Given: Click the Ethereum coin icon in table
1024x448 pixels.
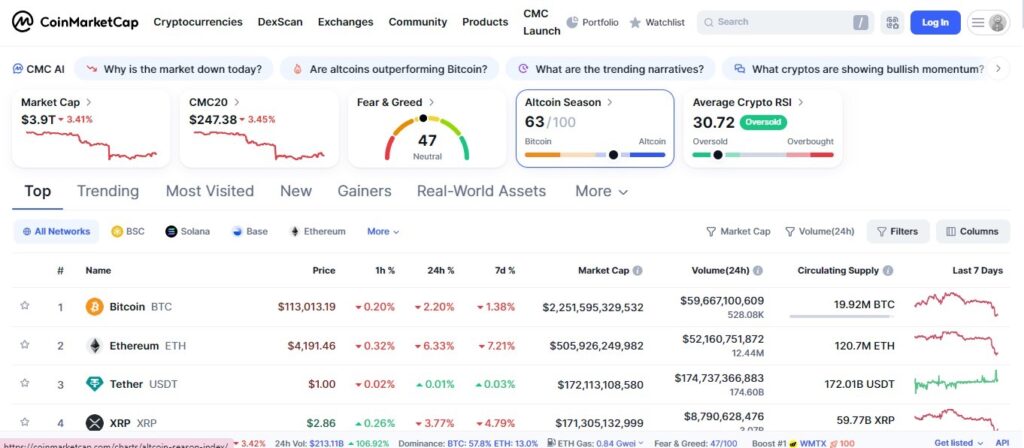Looking at the screenshot, I should point(95,346).
